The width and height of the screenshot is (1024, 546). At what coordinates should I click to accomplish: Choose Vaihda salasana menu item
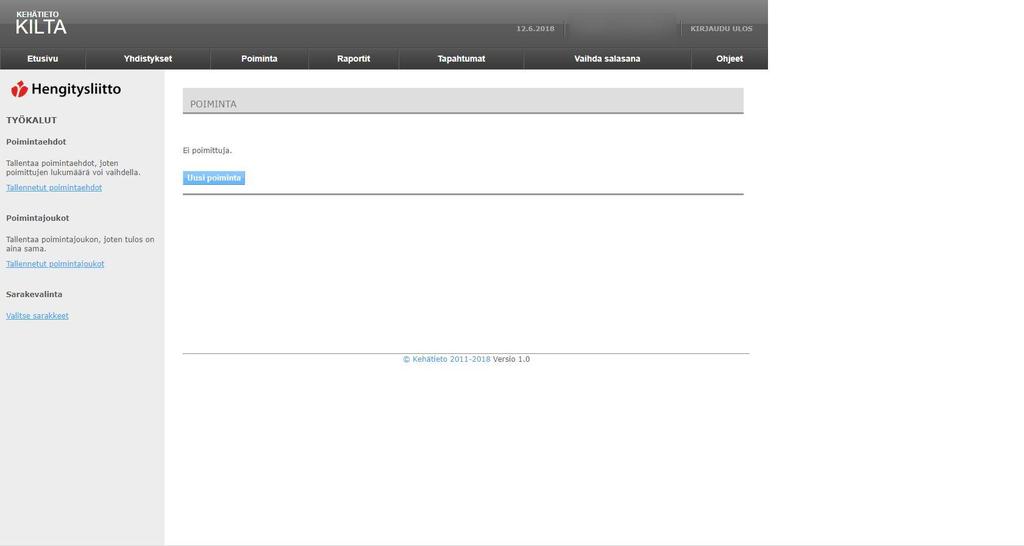[607, 59]
